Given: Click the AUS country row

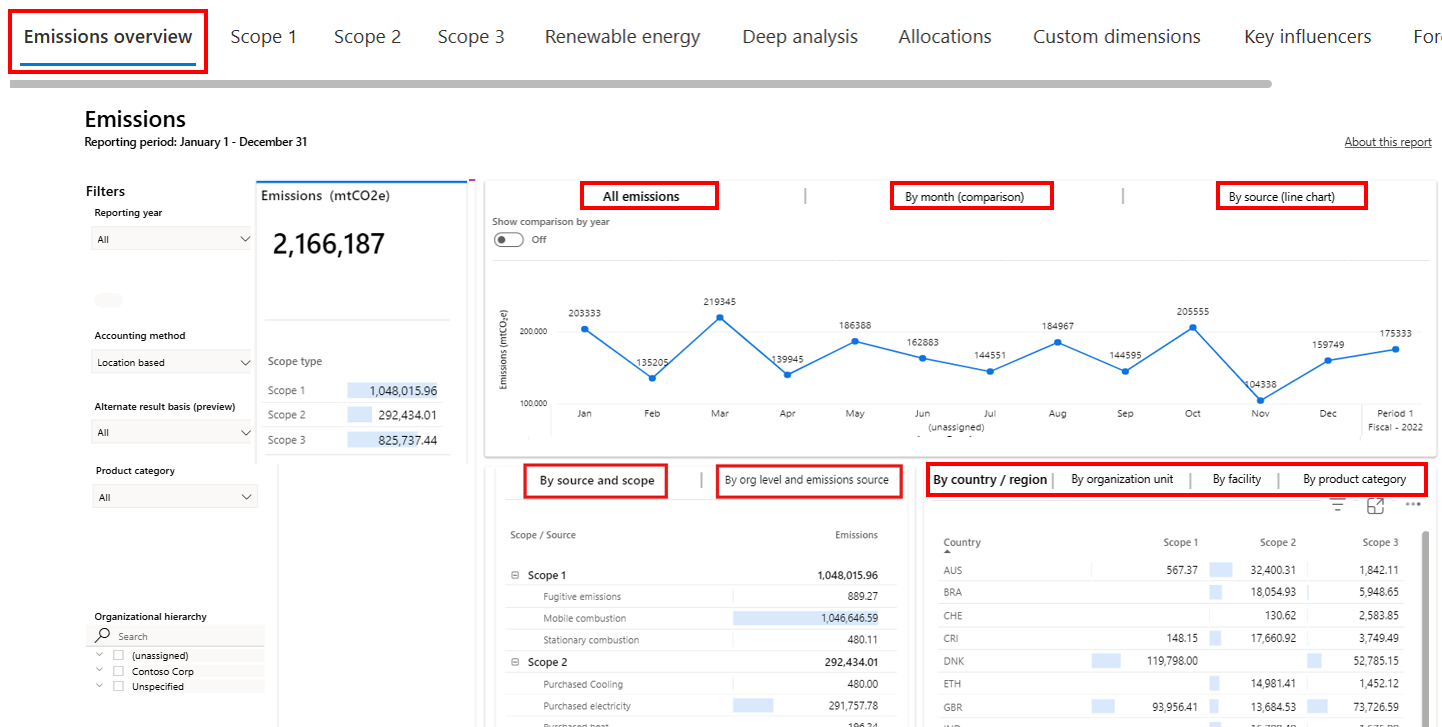Looking at the screenshot, I should coord(1173,570).
